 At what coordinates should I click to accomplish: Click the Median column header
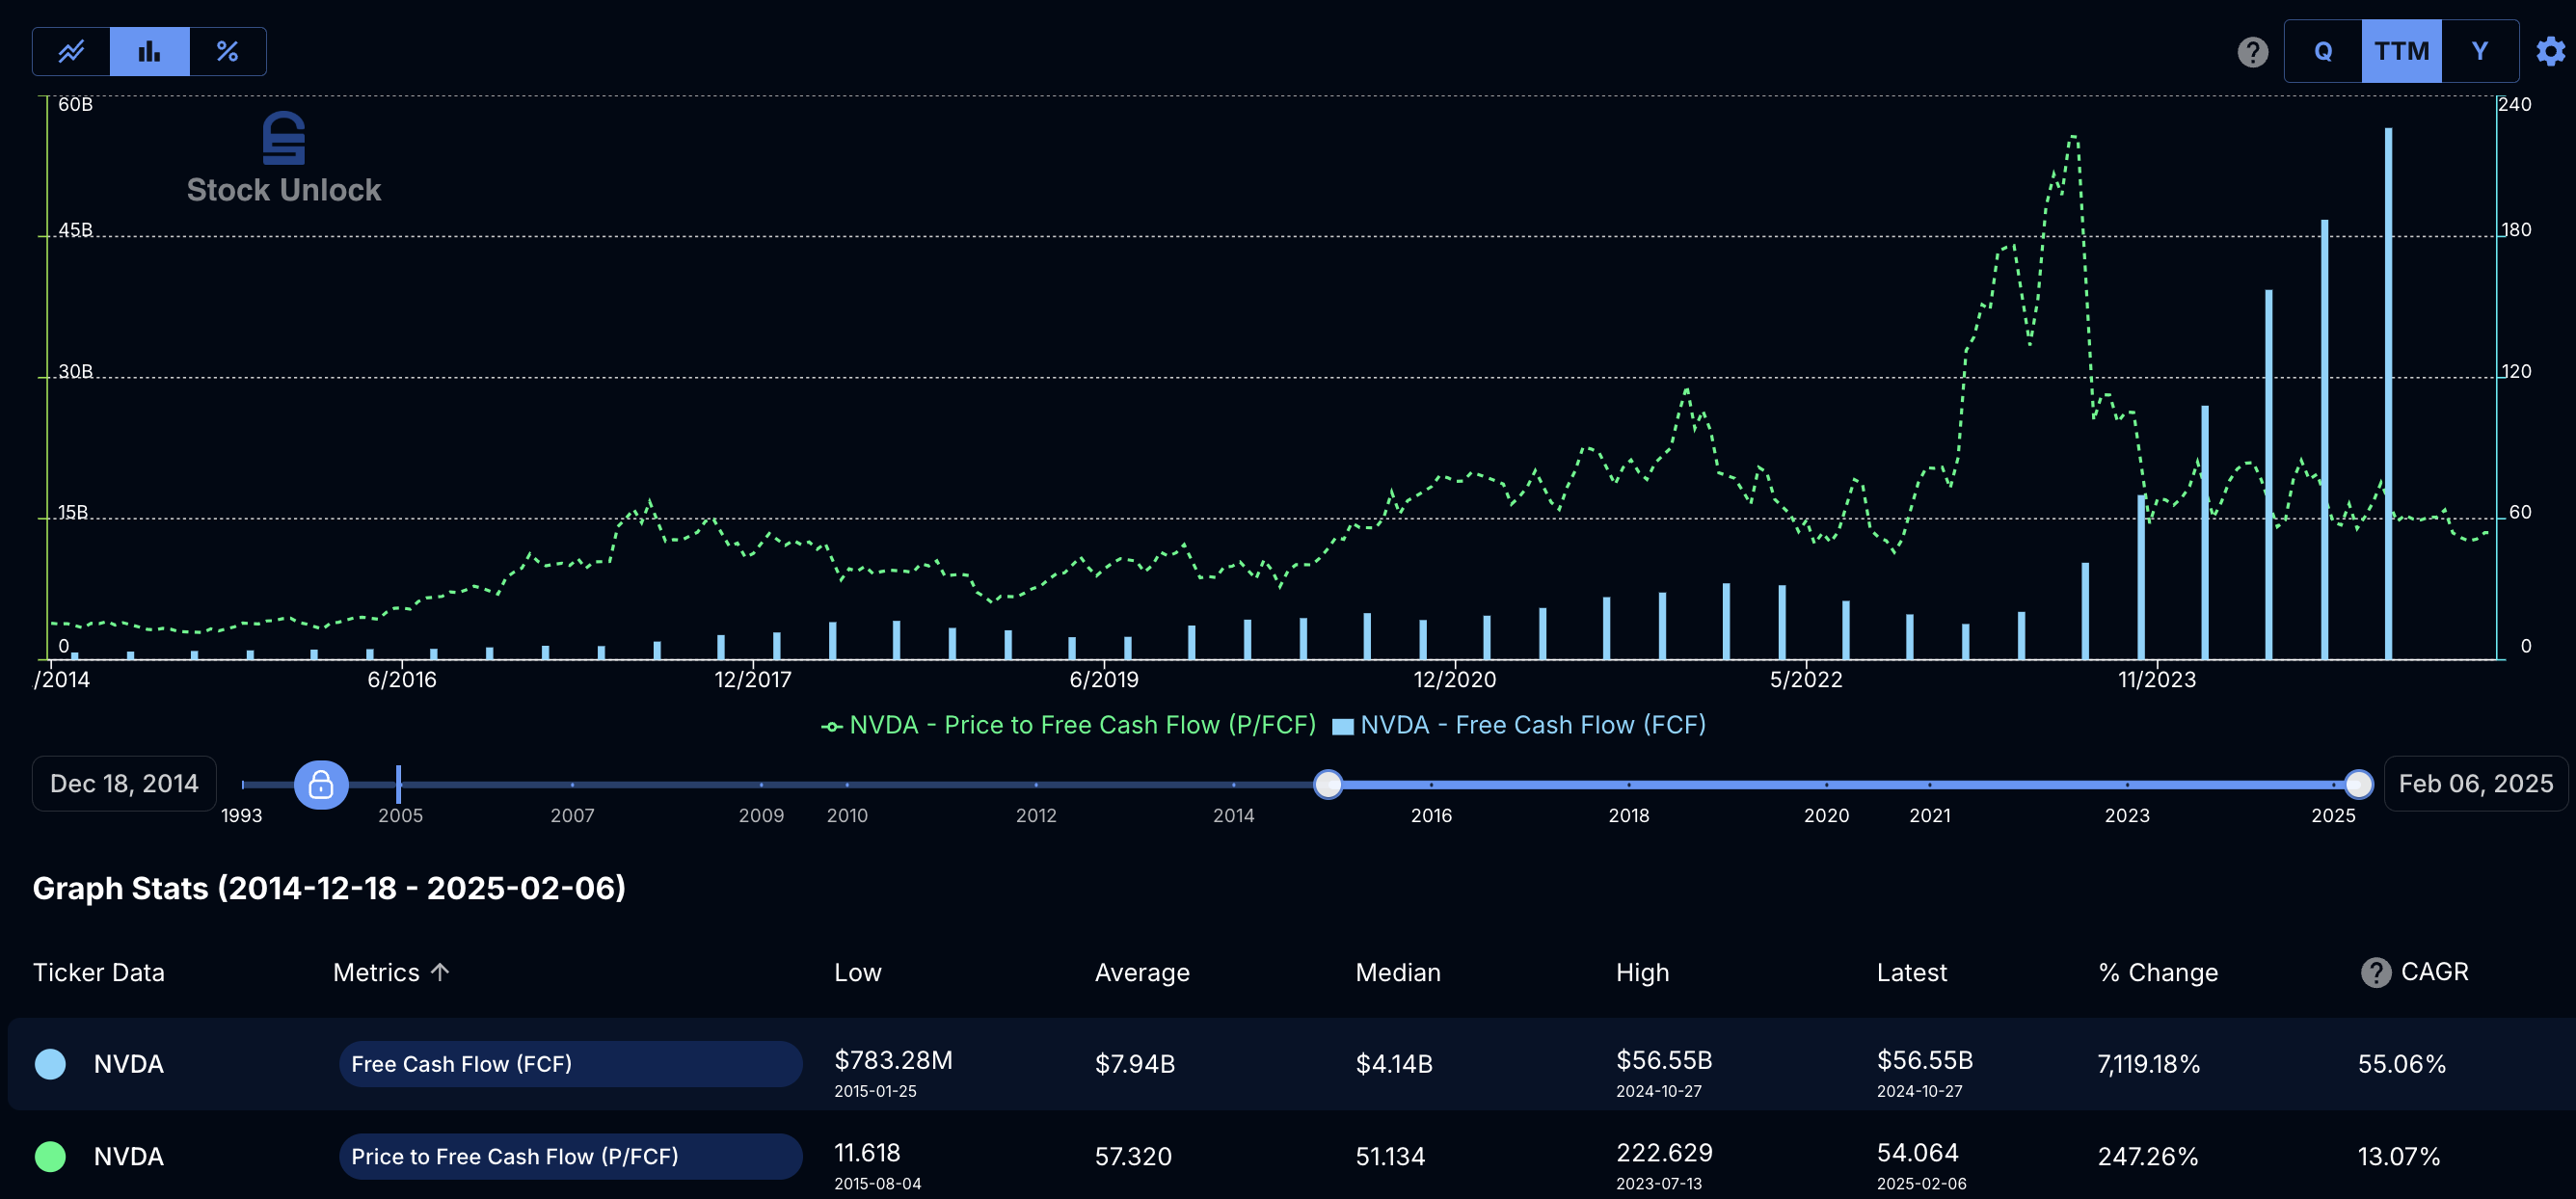tap(1398, 972)
